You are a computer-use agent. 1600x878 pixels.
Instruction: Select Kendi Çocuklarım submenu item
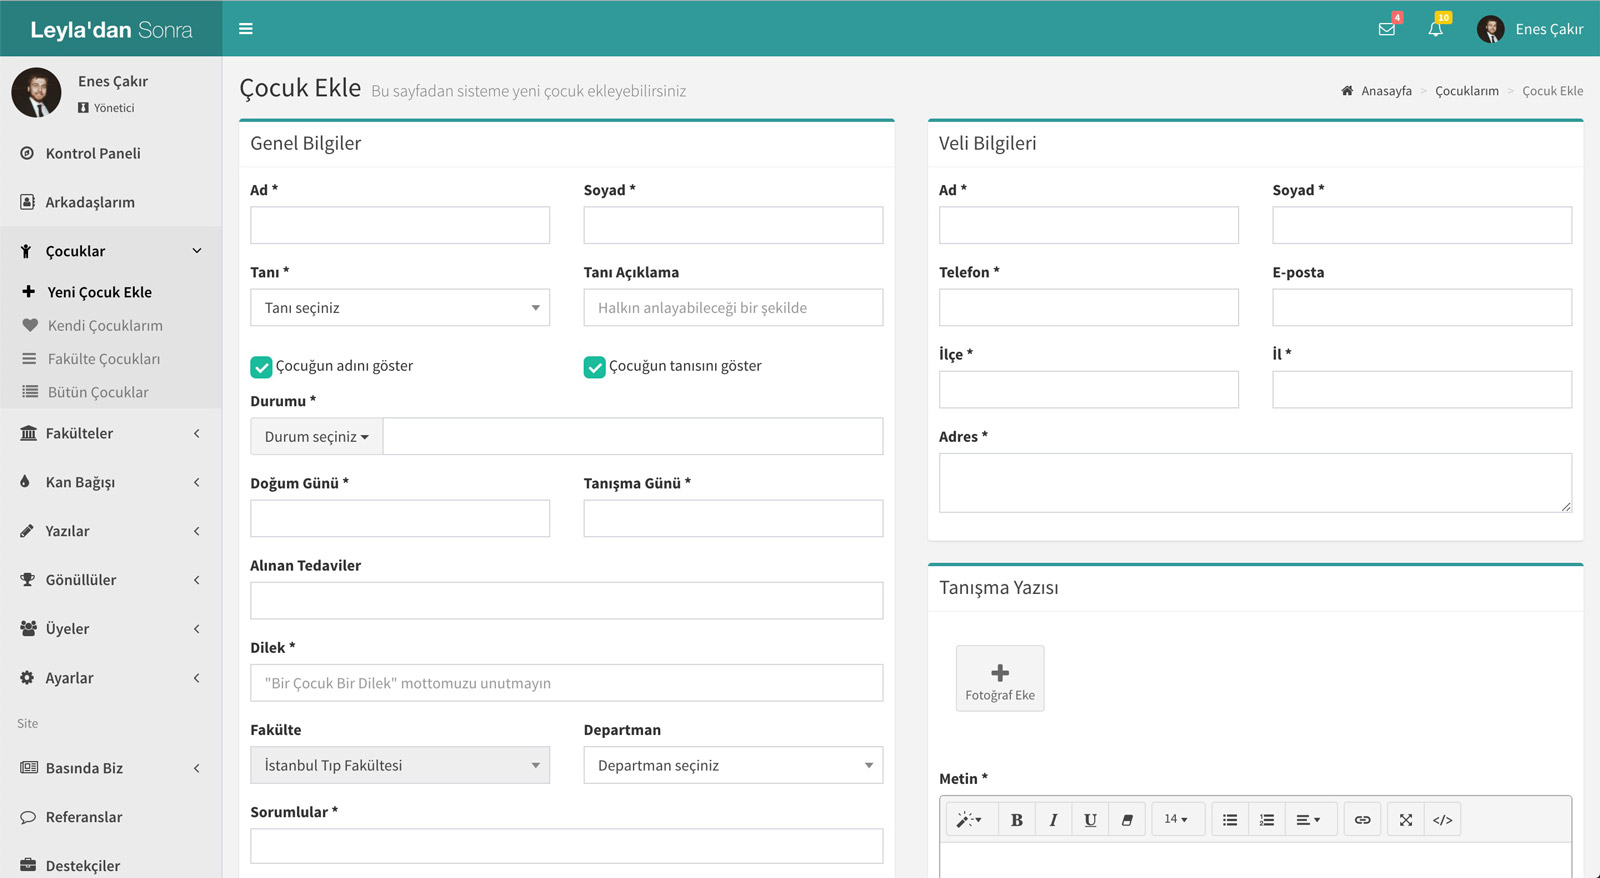point(111,325)
